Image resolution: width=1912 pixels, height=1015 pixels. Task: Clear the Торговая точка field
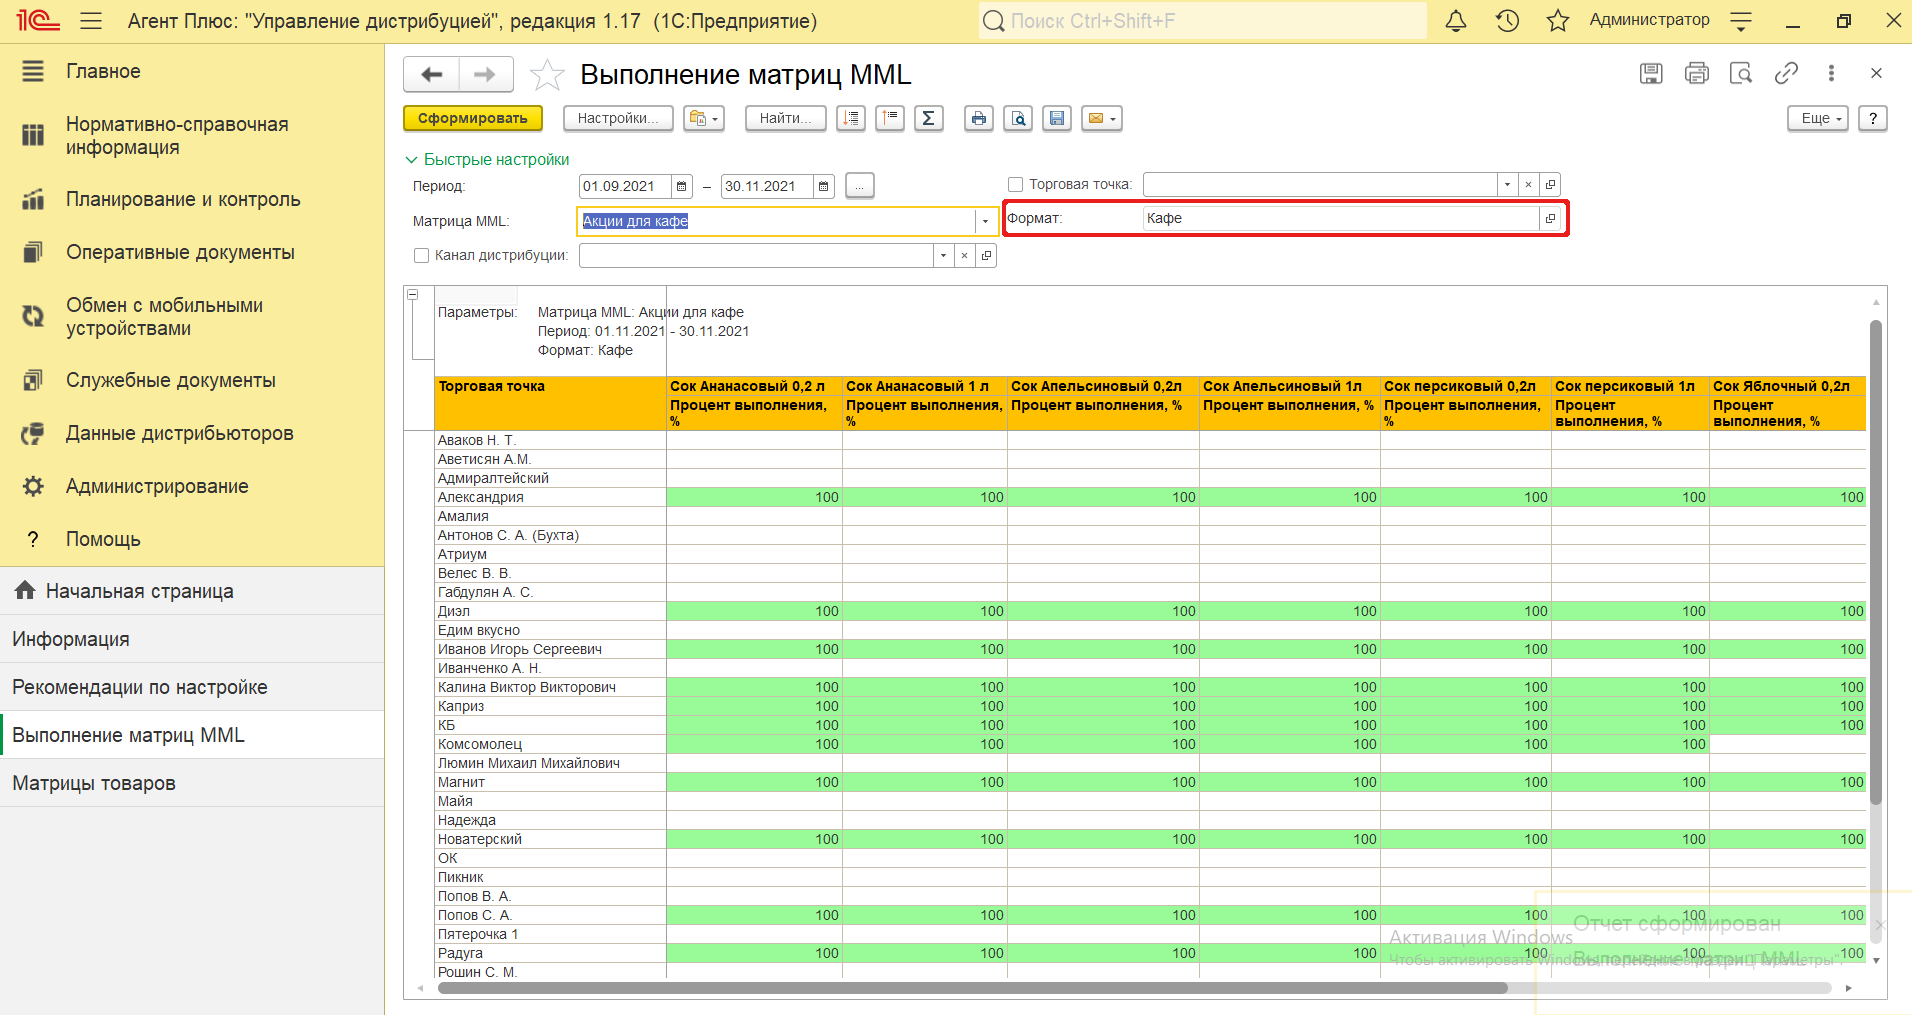pos(1528,184)
